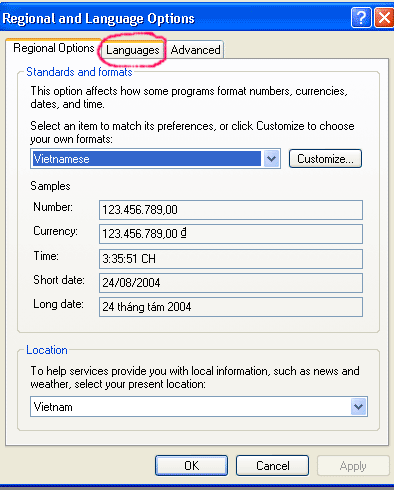This screenshot has height=490, width=394.
Task: Open the Help question mark button
Action: coord(361,18)
